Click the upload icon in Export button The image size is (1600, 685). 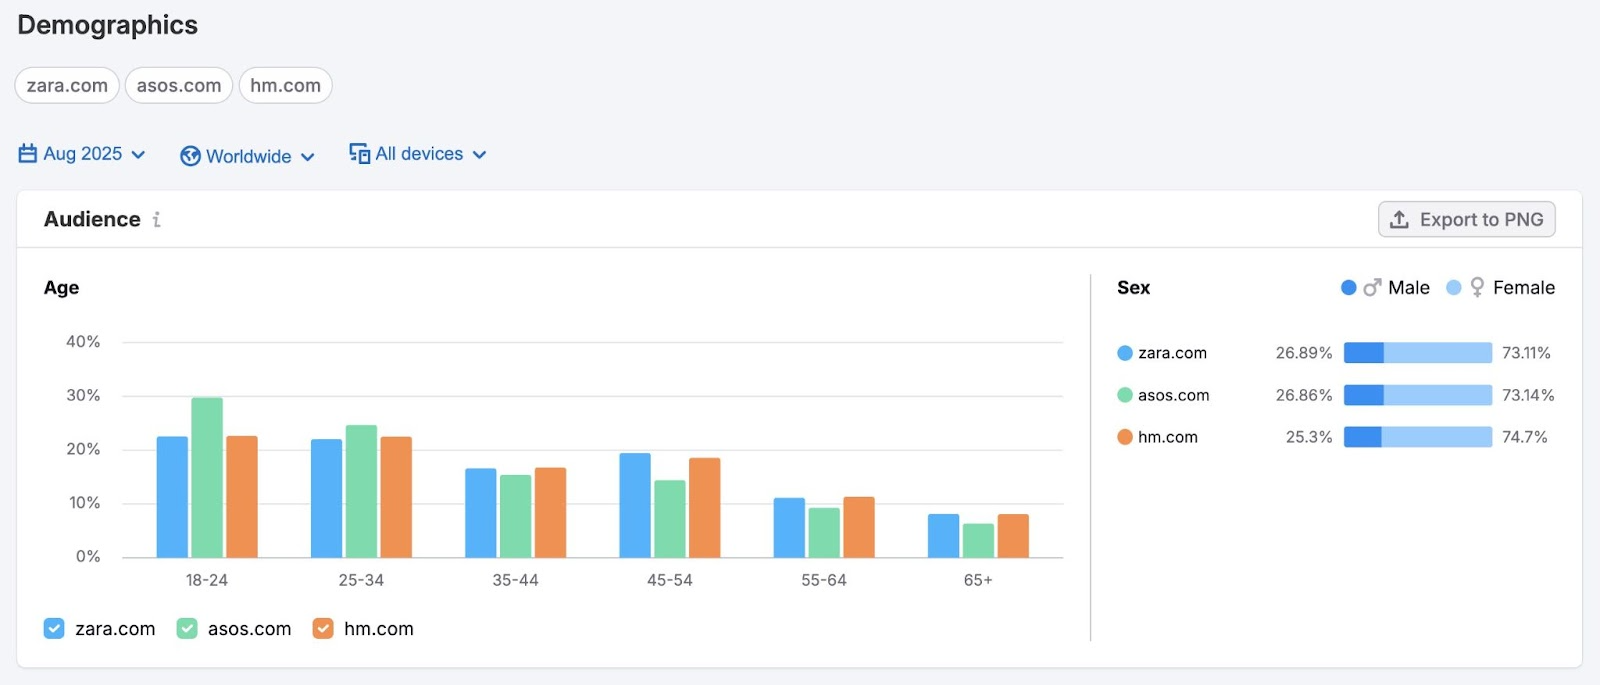[1399, 220]
